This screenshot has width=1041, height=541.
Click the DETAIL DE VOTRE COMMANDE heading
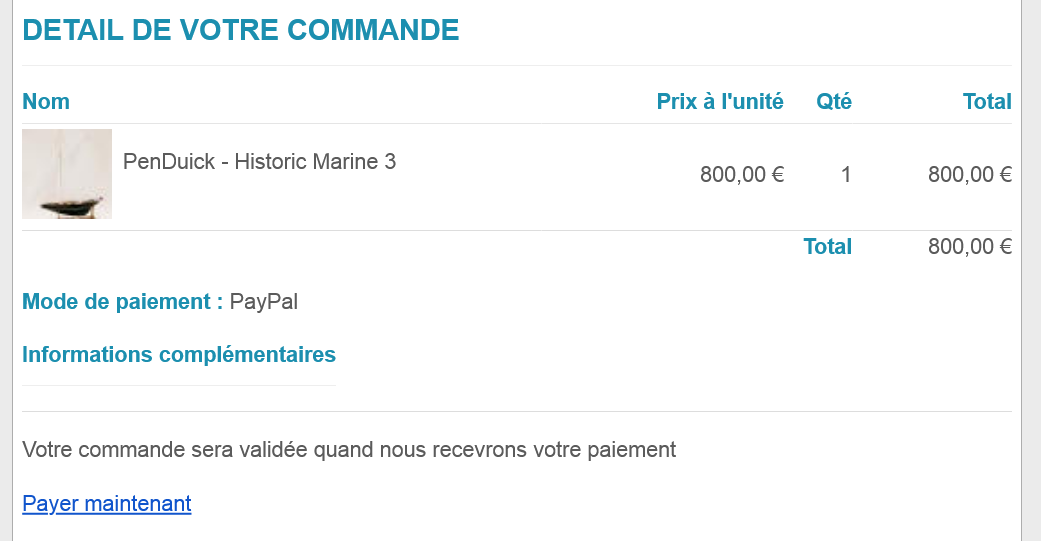point(240,30)
